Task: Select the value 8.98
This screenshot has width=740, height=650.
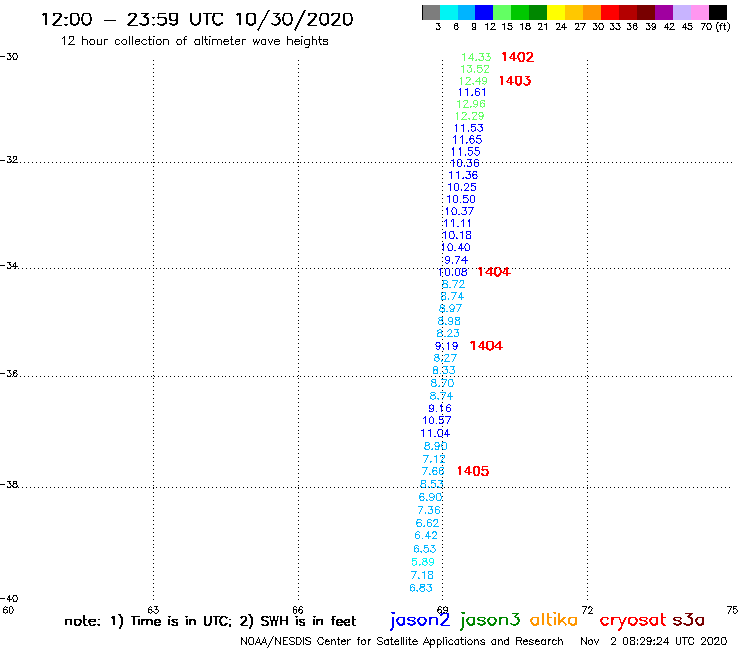Action: (x=449, y=321)
